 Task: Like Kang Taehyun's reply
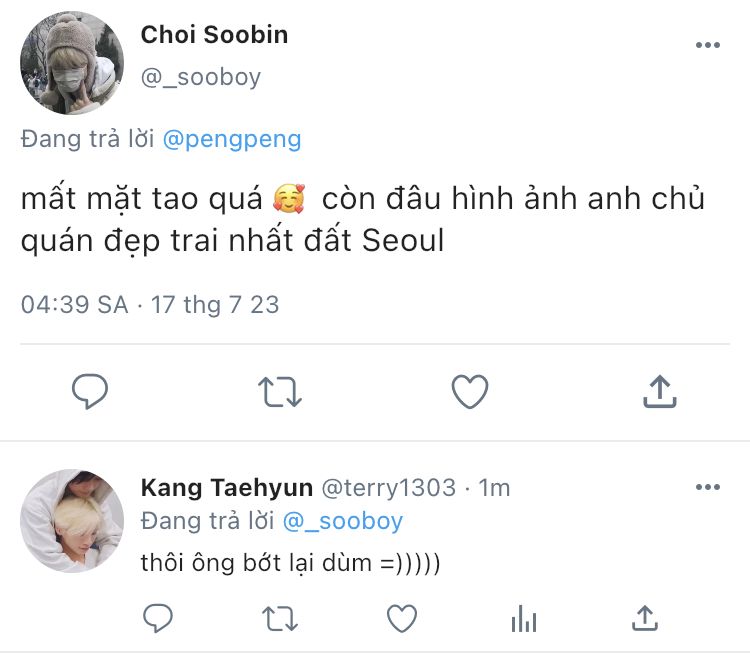point(402,619)
